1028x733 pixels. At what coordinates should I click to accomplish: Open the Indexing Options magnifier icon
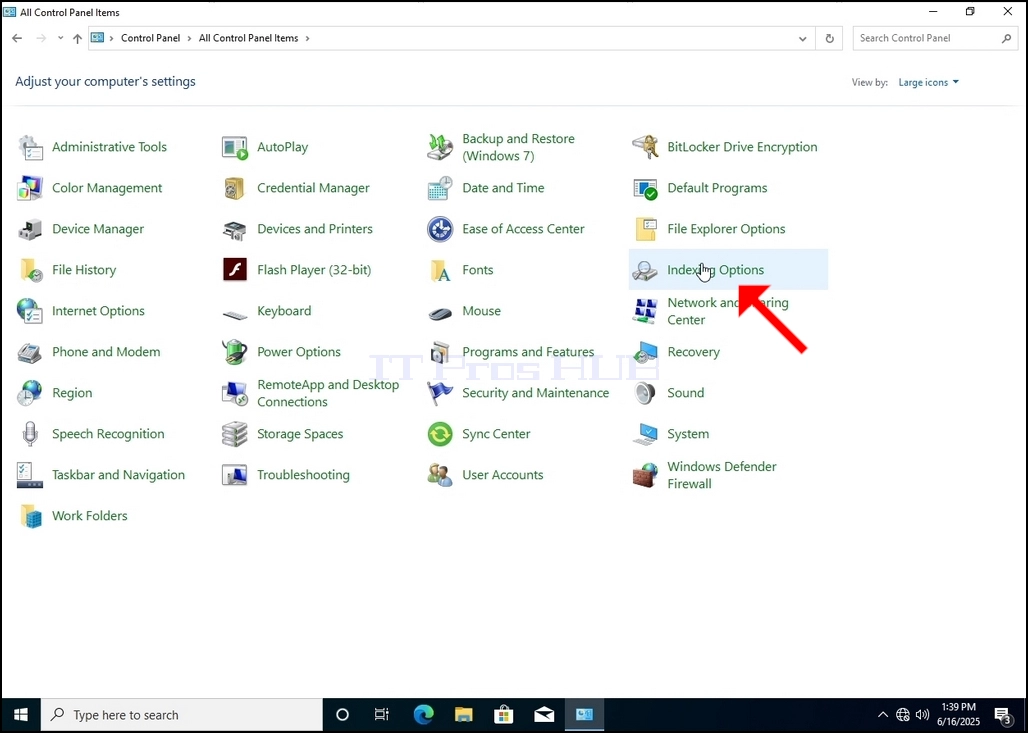(645, 270)
